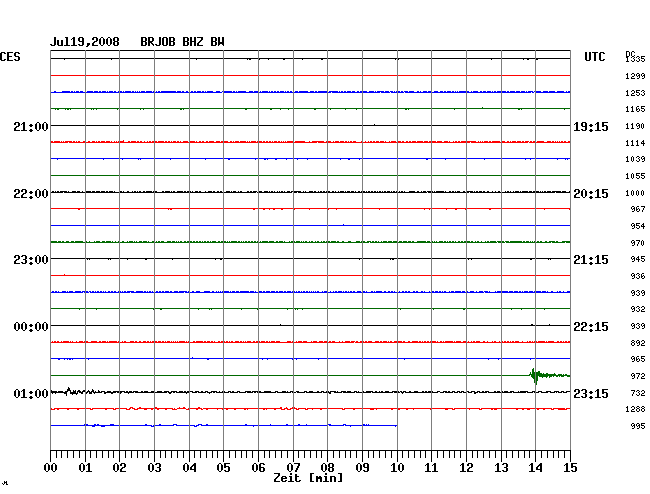Screen dimensions: 650x494
Task: Select the 22:00 local time label
Action: pyautogui.click(x=31, y=194)
